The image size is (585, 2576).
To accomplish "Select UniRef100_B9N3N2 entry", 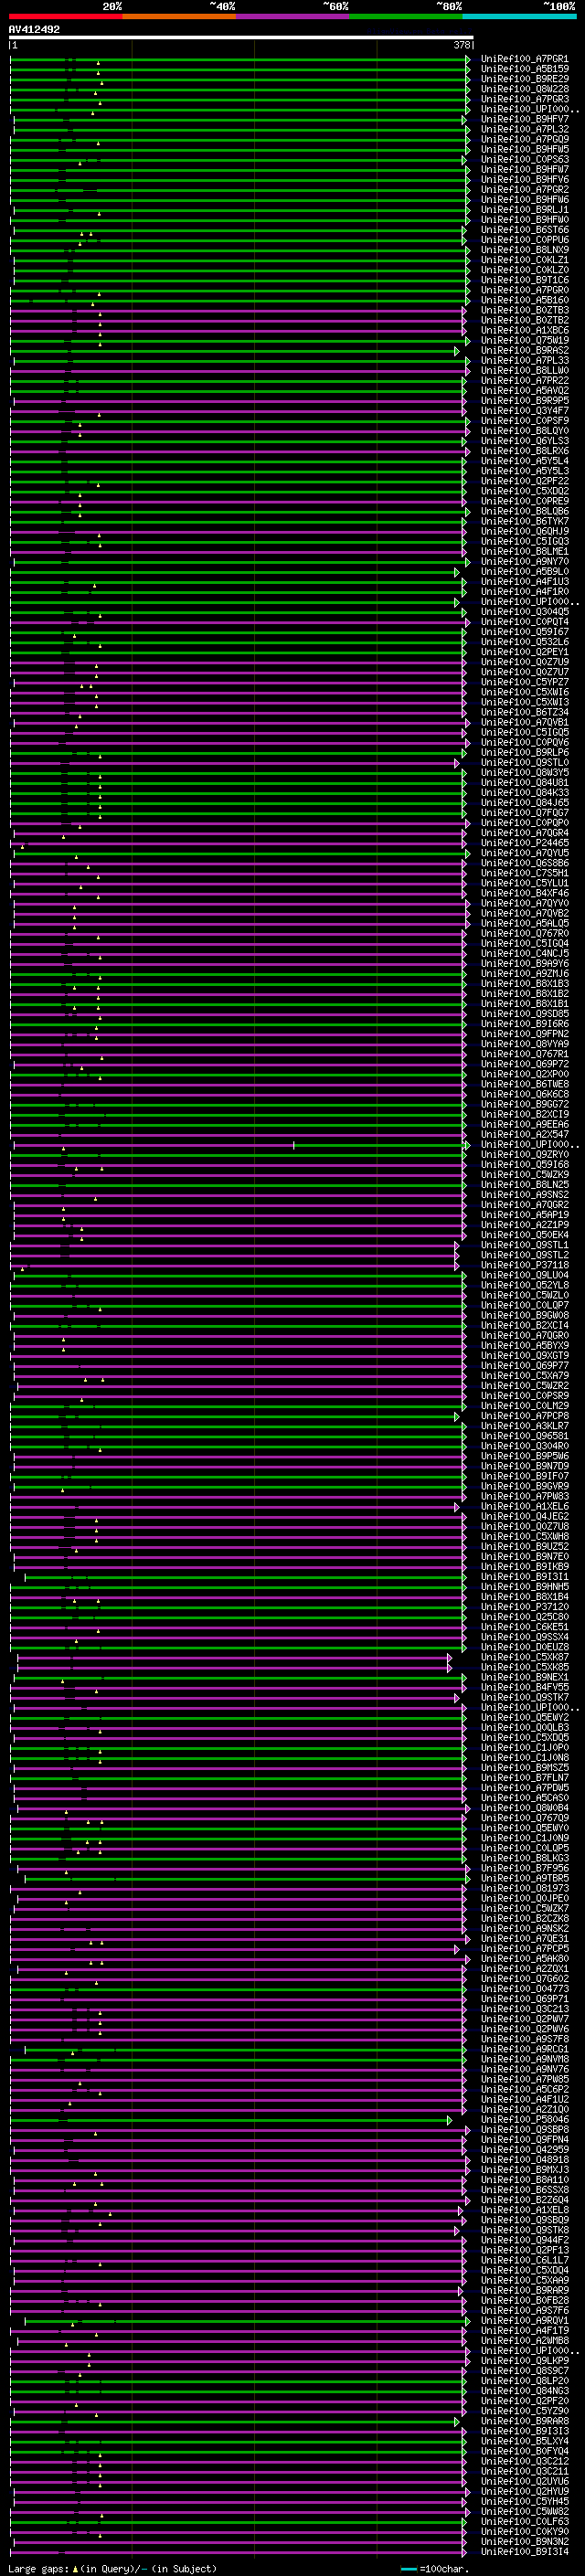I will pyautogui.click(x=524, y=2542).
